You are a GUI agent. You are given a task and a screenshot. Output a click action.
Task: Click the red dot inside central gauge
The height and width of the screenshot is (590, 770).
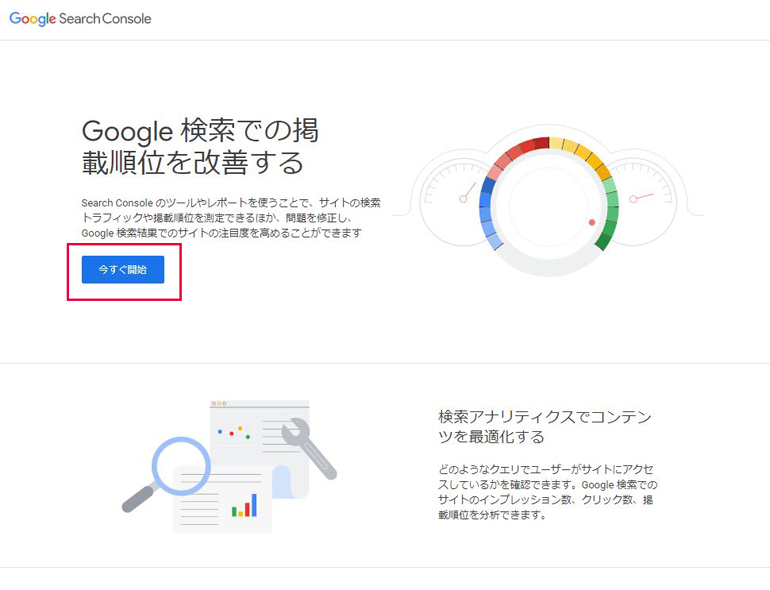(592, 222)
